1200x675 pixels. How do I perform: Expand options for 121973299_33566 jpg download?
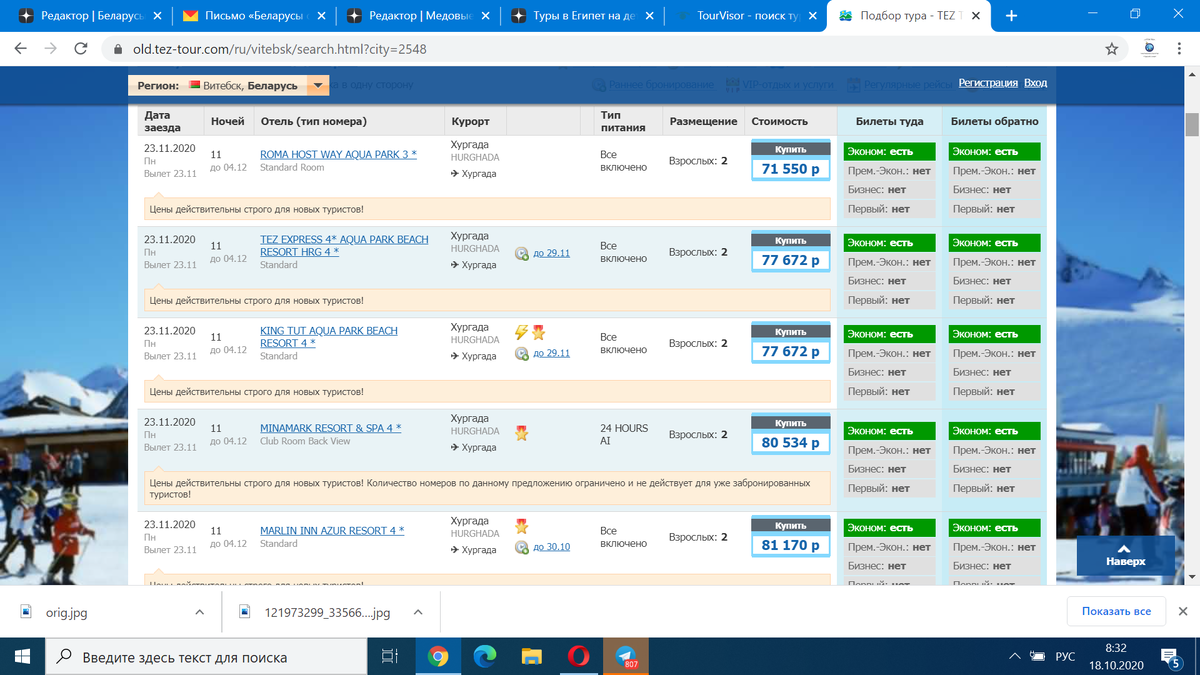click(418, 612)
